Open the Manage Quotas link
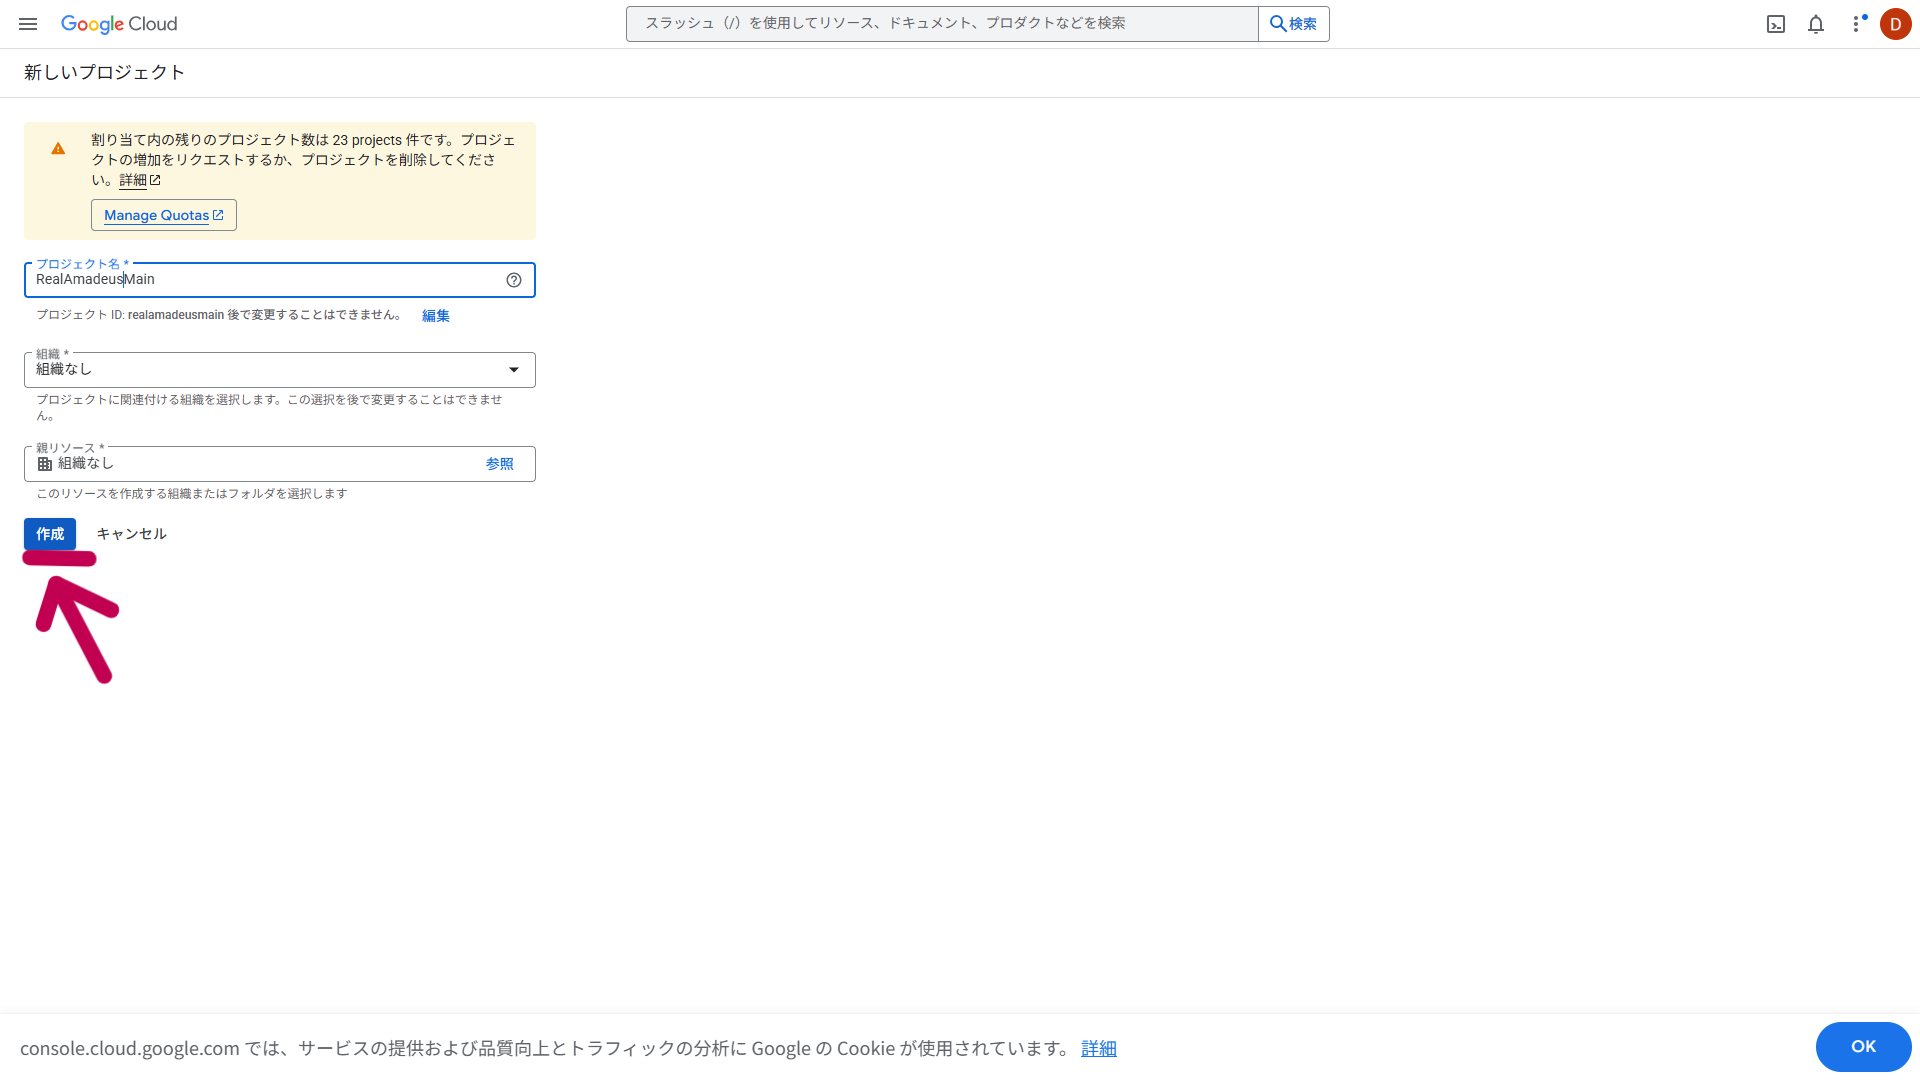 coord(163,215)
